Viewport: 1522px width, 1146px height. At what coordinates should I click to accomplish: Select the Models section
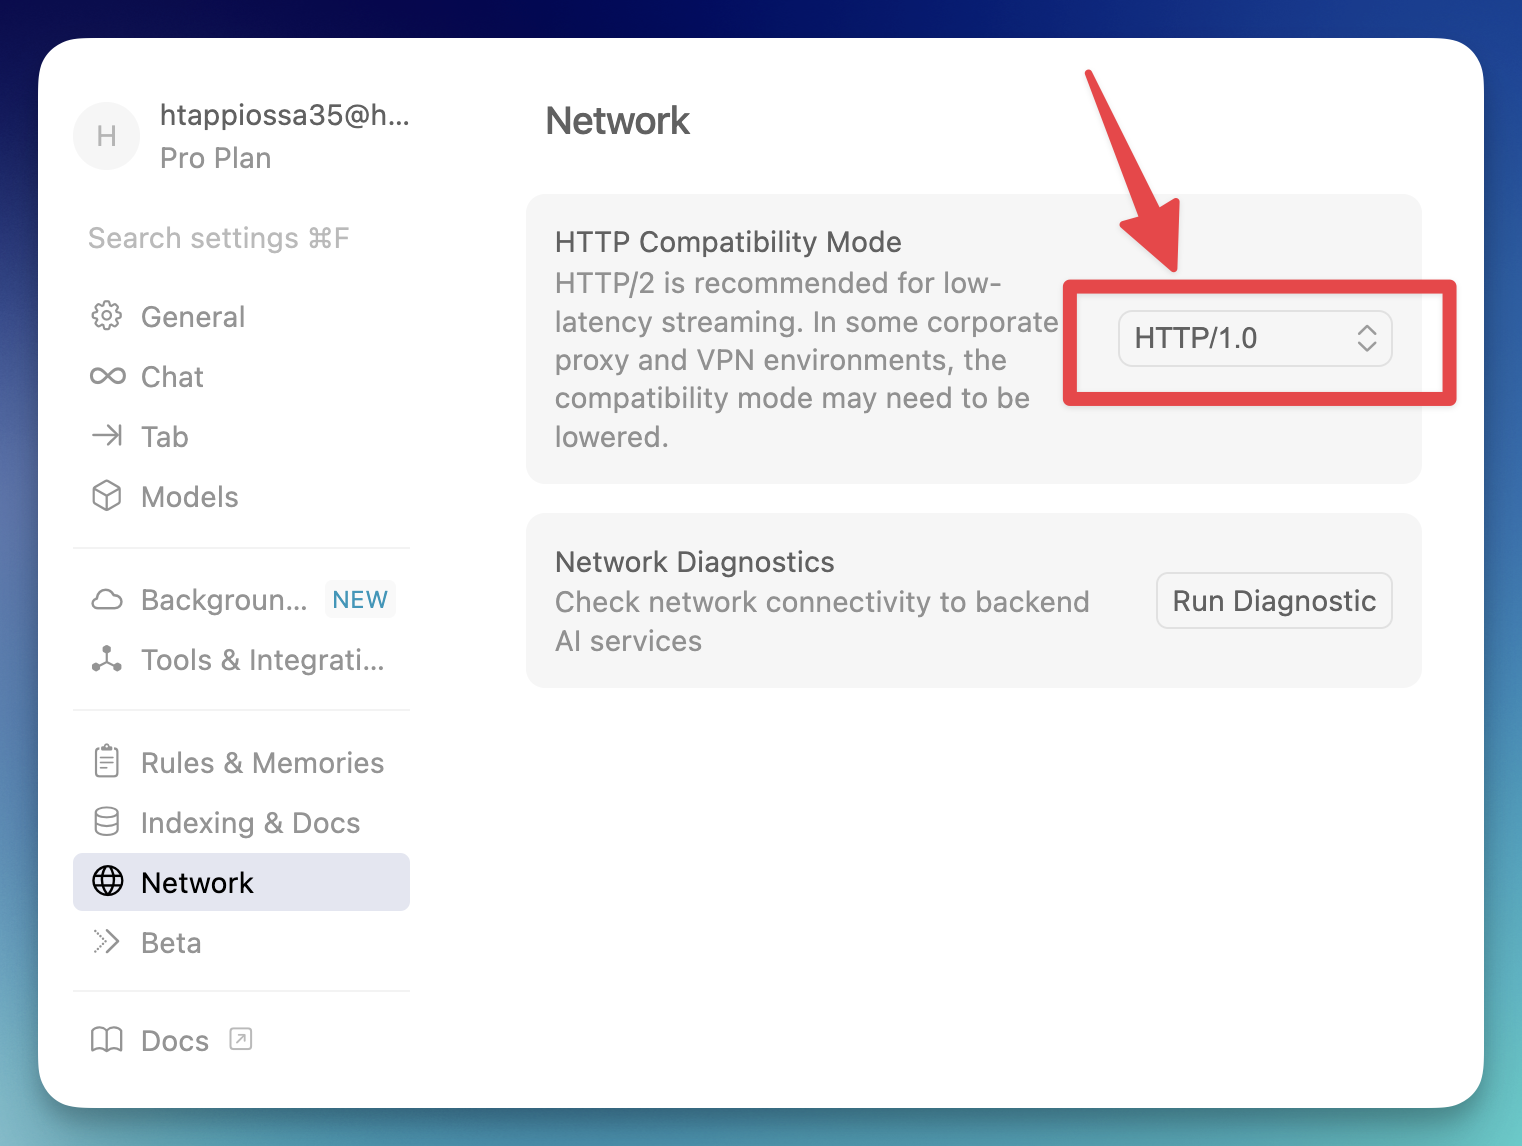tap(241, 496)
